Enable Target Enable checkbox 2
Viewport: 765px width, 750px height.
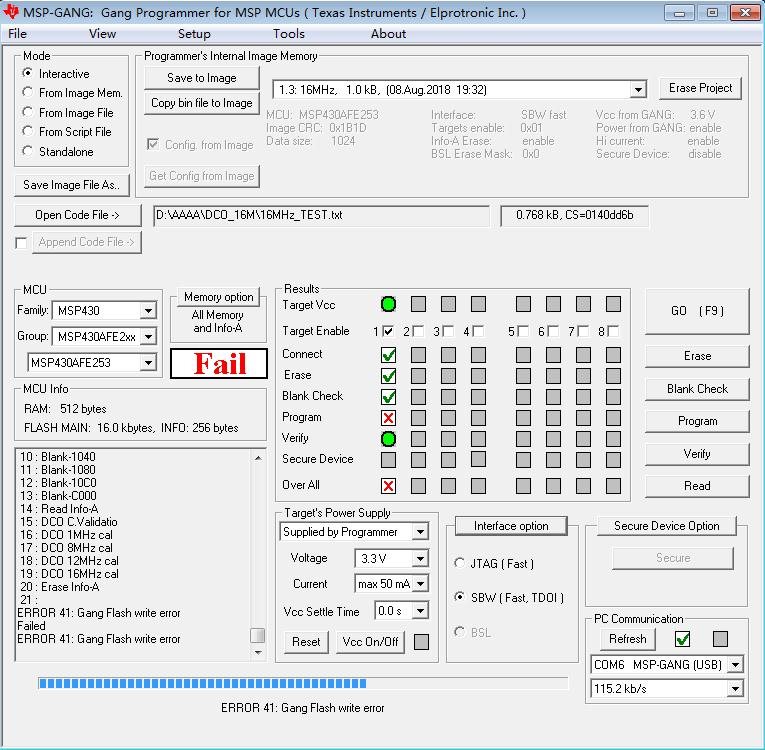(x=418, y=331)
